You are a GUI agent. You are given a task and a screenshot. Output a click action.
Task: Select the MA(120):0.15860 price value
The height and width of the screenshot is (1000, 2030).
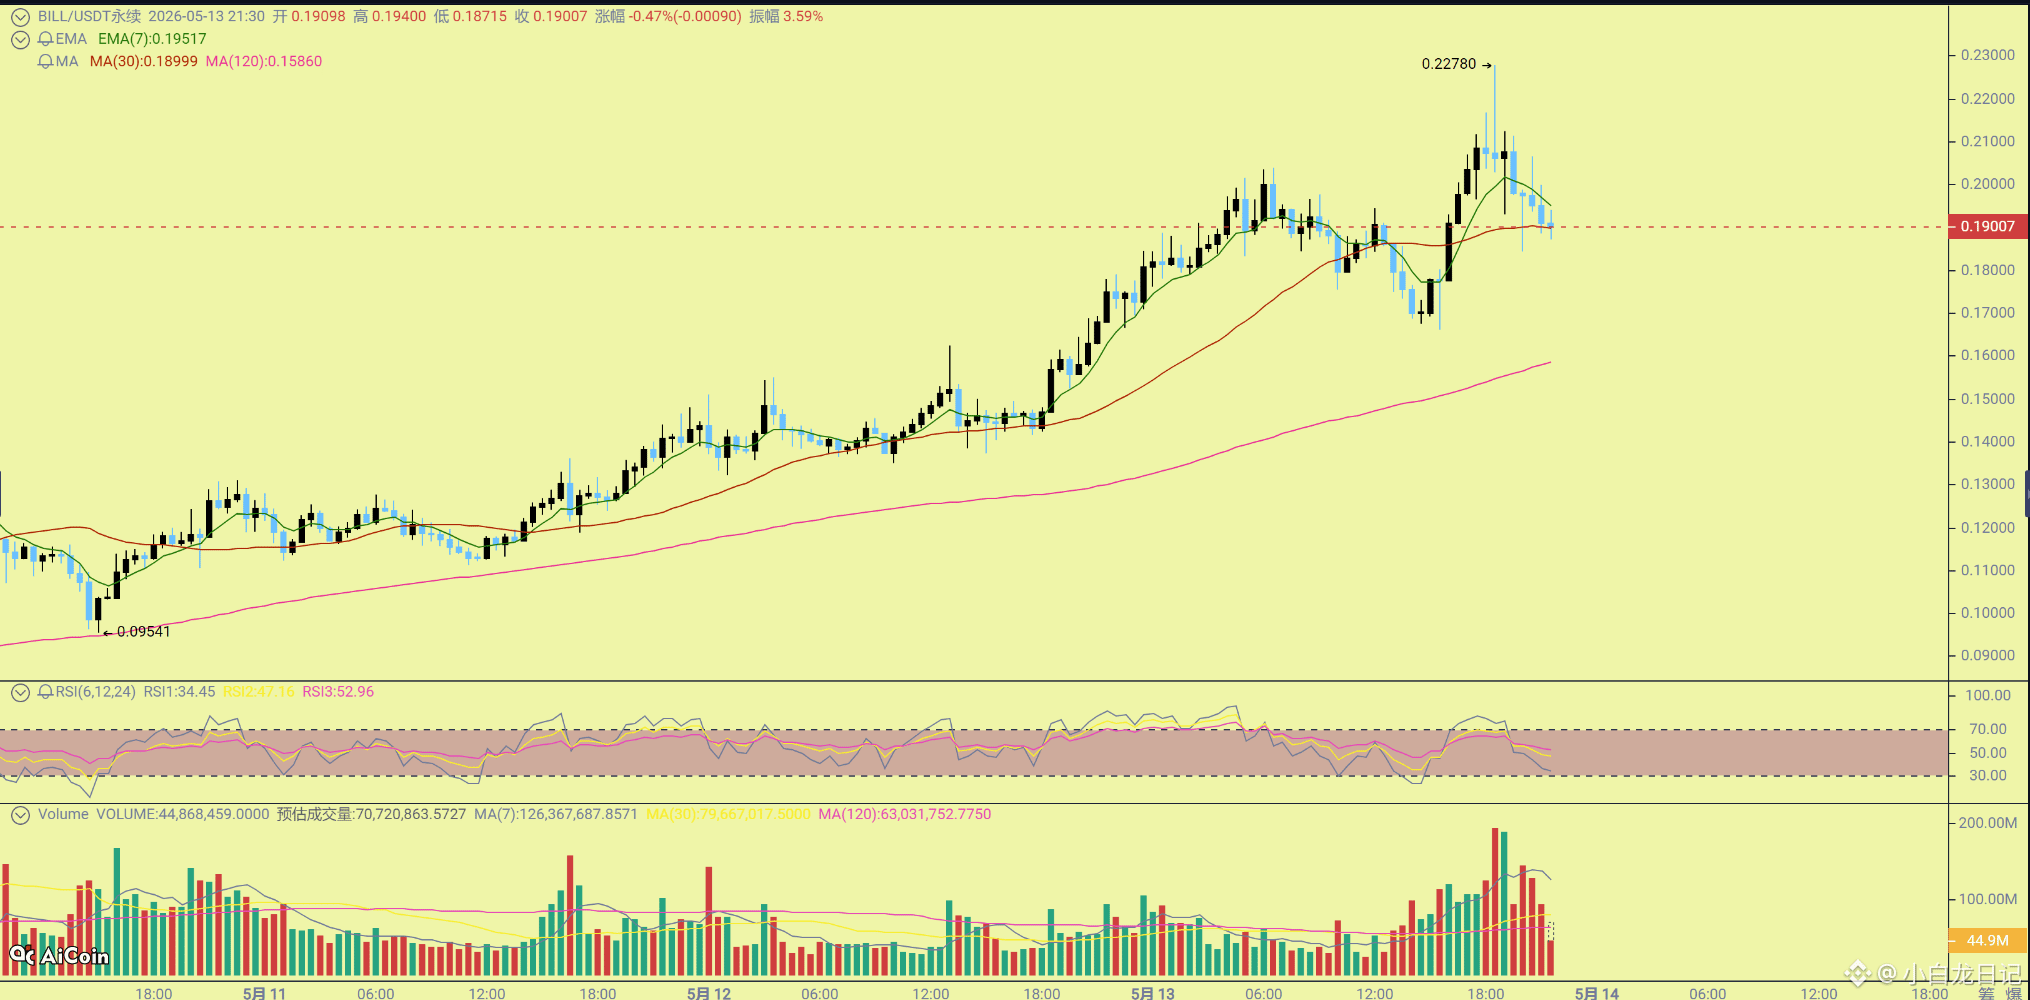(264, 61)
